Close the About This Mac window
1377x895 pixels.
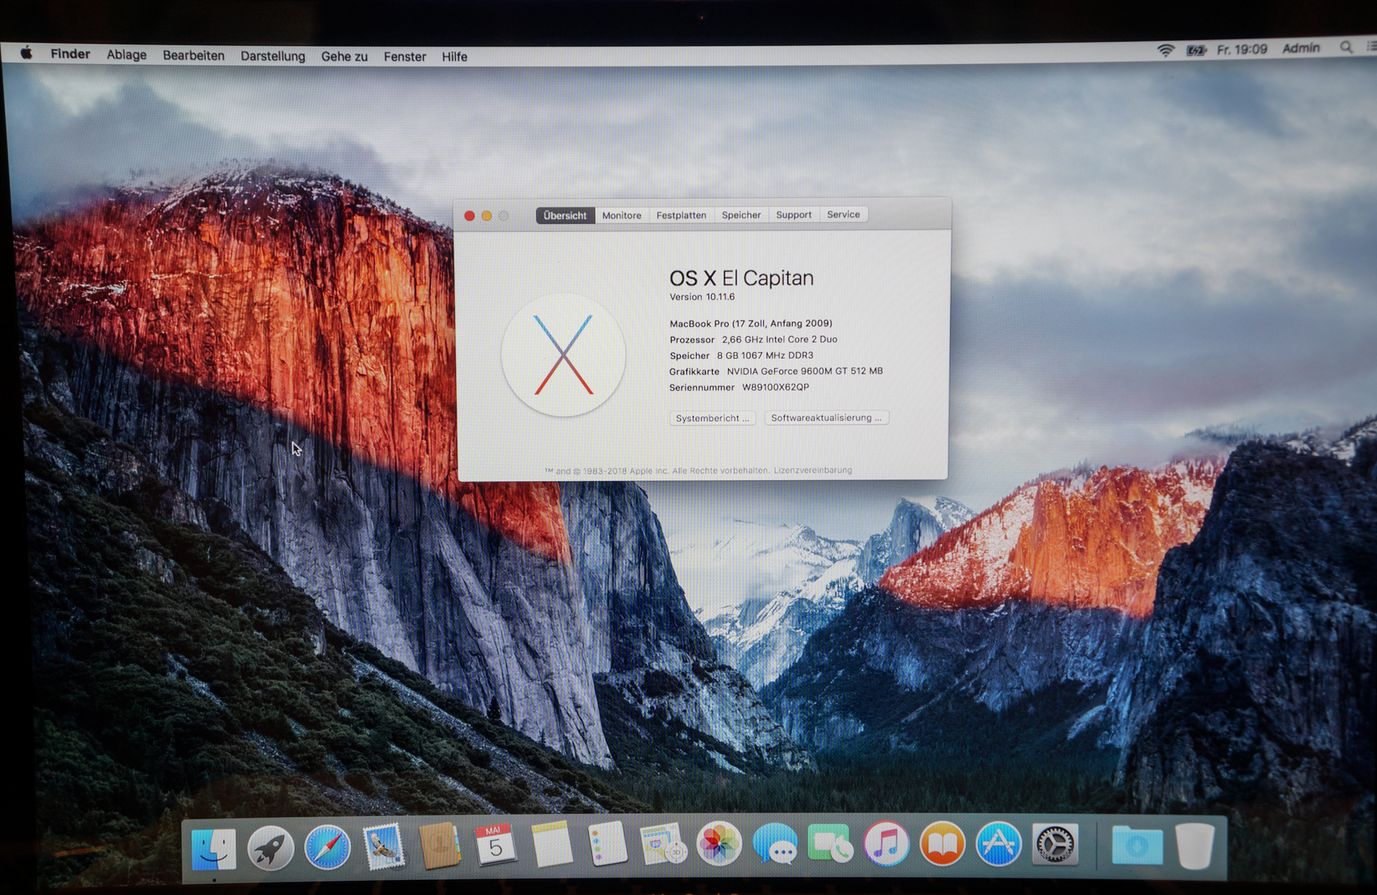pos(469,216)
